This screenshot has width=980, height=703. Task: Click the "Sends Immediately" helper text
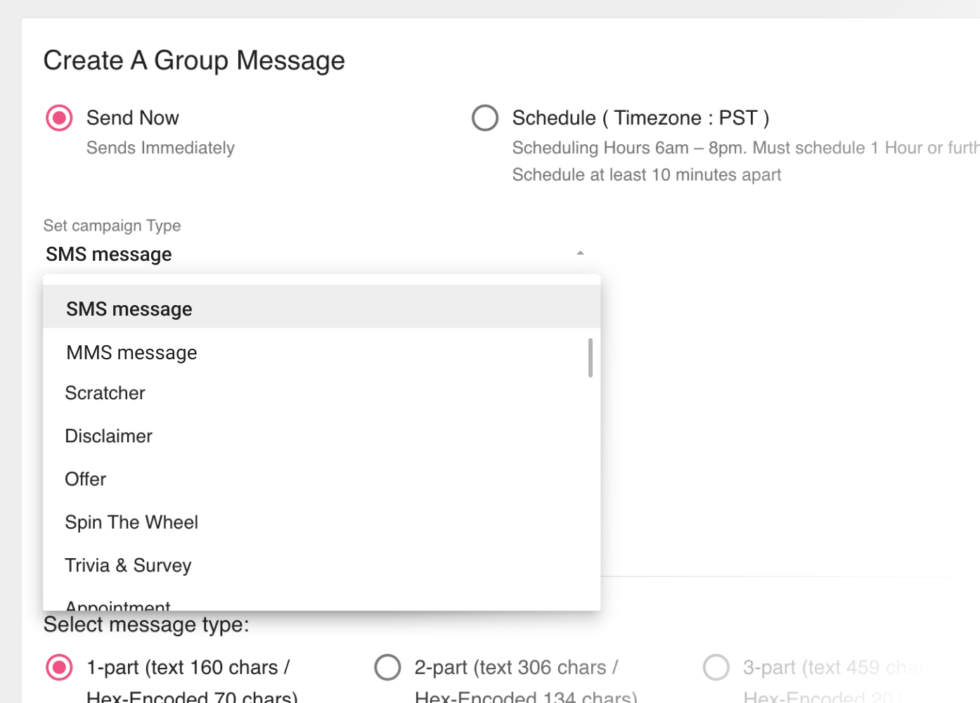[160, 147]
